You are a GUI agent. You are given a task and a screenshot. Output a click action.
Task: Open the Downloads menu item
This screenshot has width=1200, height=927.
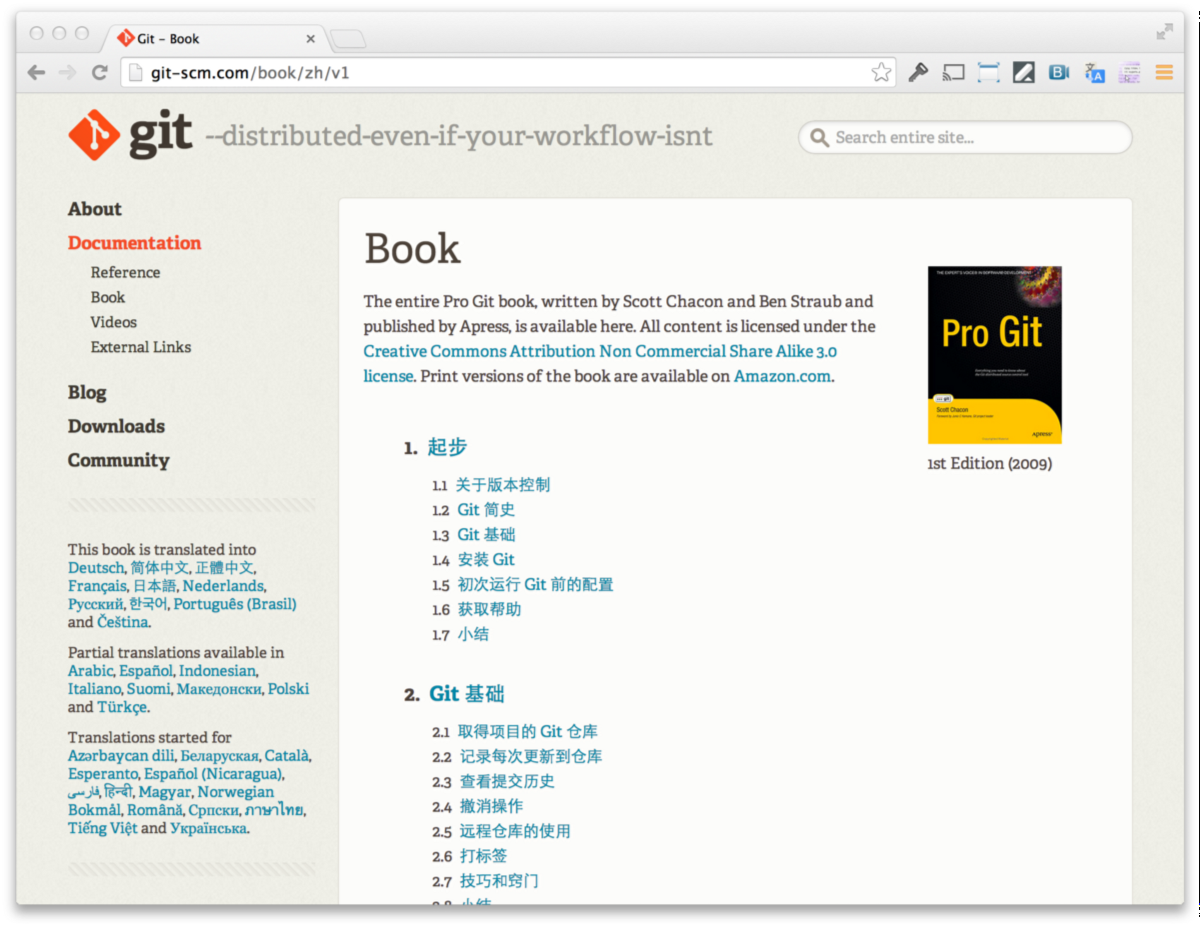[x=116, y=426]
